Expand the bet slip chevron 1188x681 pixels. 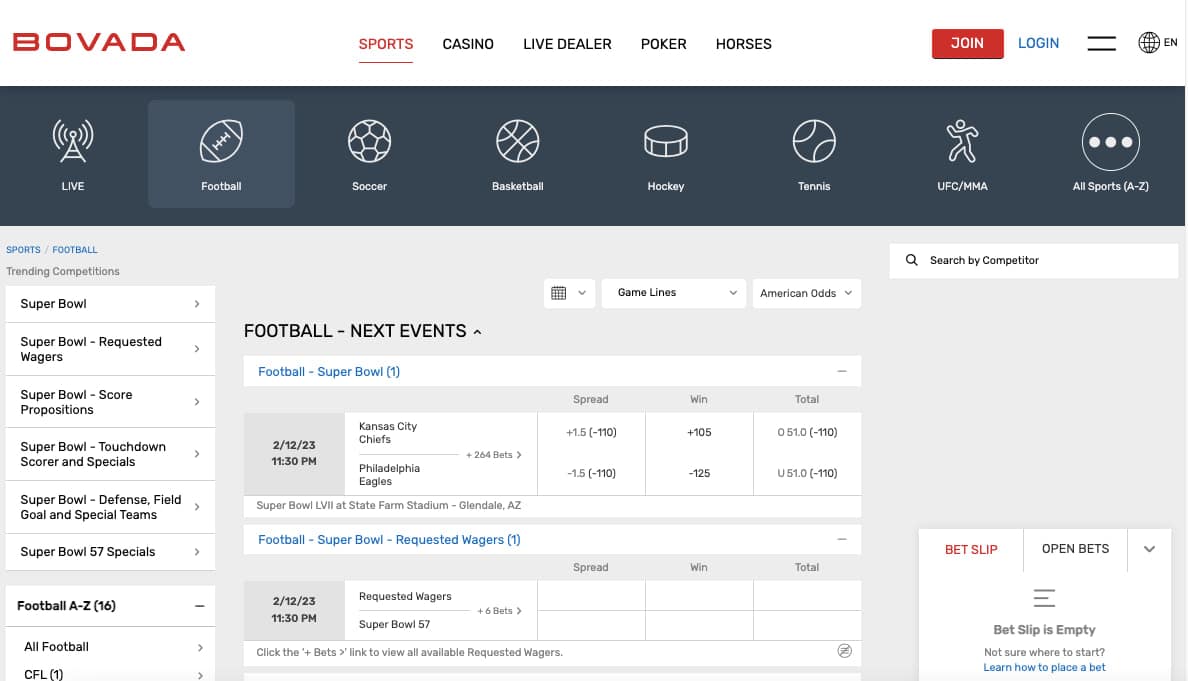click(1149, 549)
